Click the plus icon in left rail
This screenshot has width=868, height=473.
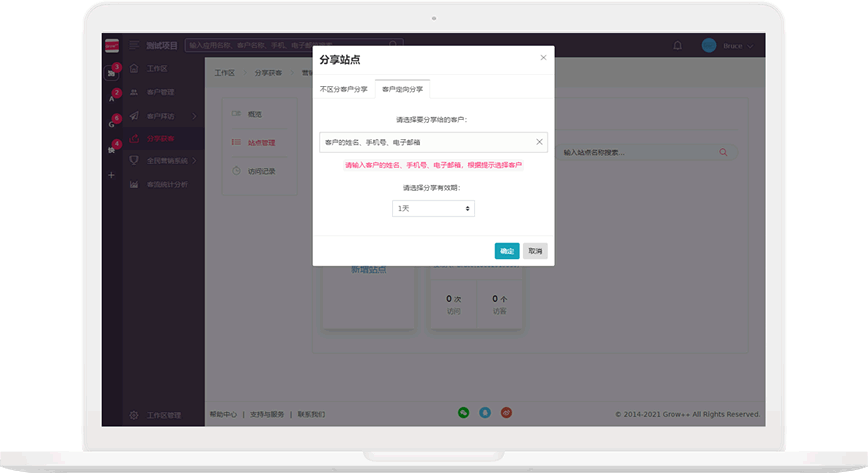click(x=111, y=175)
